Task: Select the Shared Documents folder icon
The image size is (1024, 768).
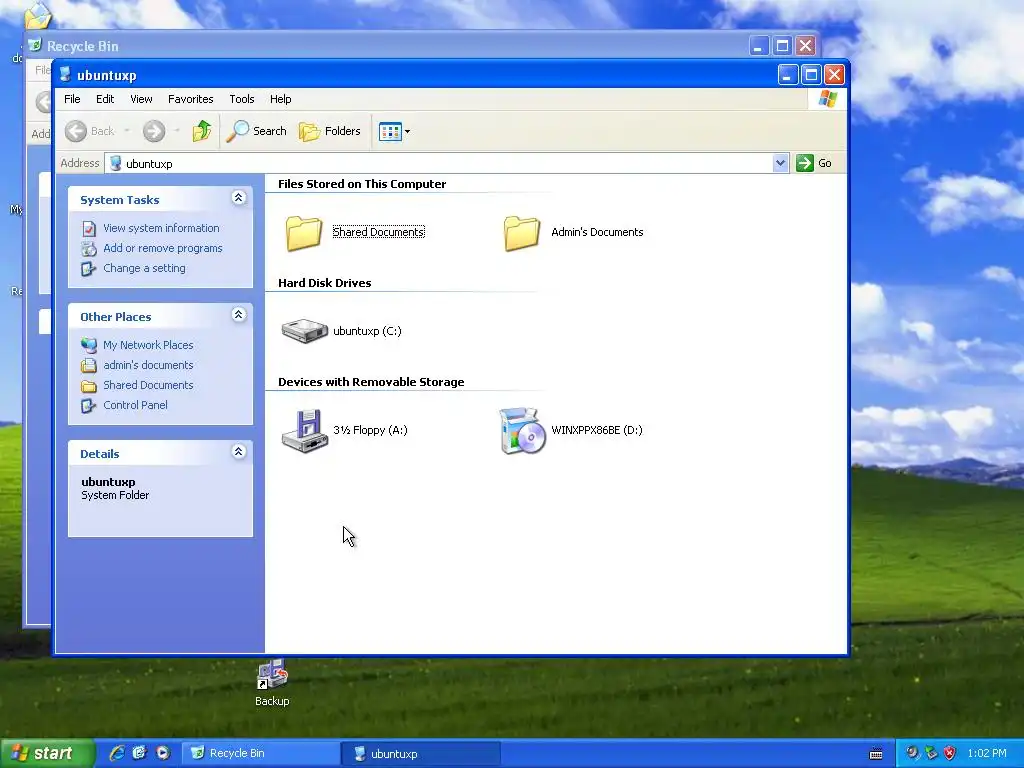Action: pyautogui.click(x=304, y=232)
